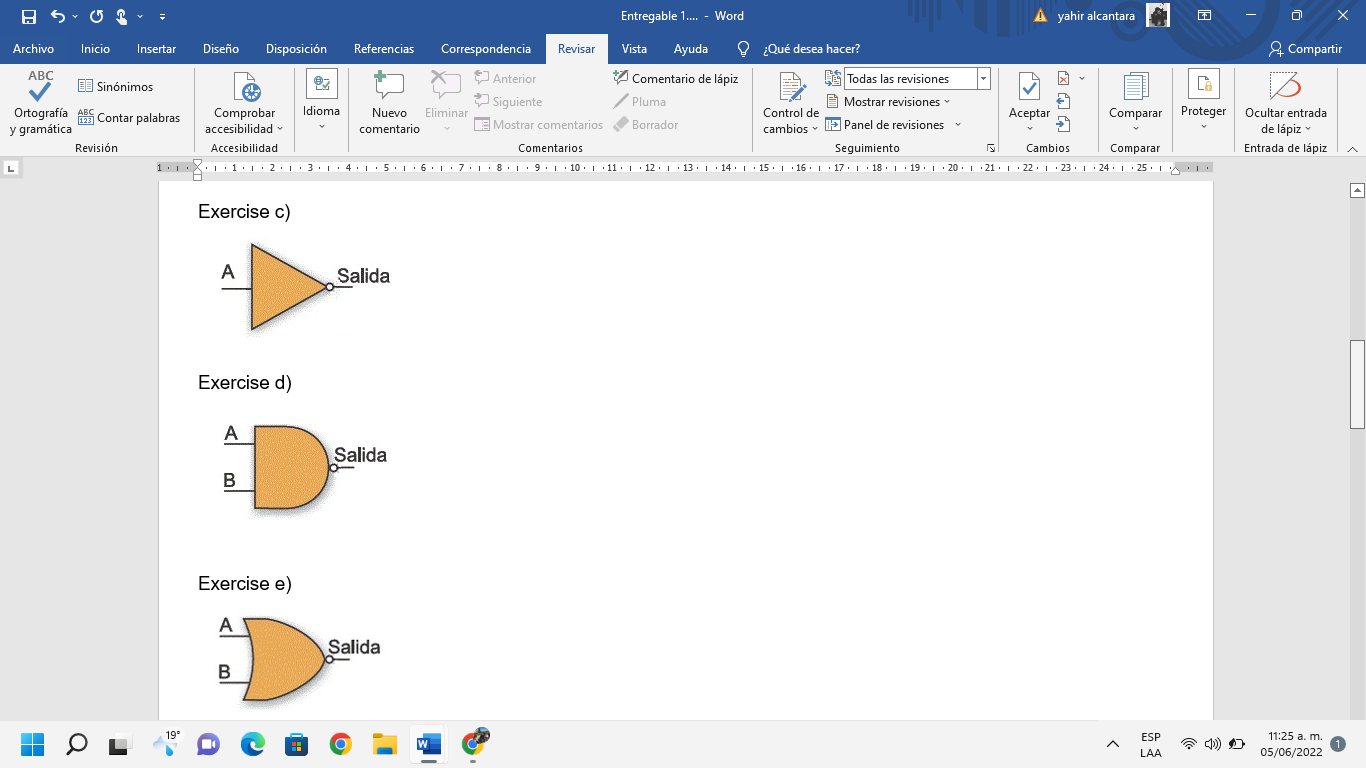Expand the Aceptar dropdown arrow
This screenshot has height=768, width=1366.
(x=1029, y=127)
